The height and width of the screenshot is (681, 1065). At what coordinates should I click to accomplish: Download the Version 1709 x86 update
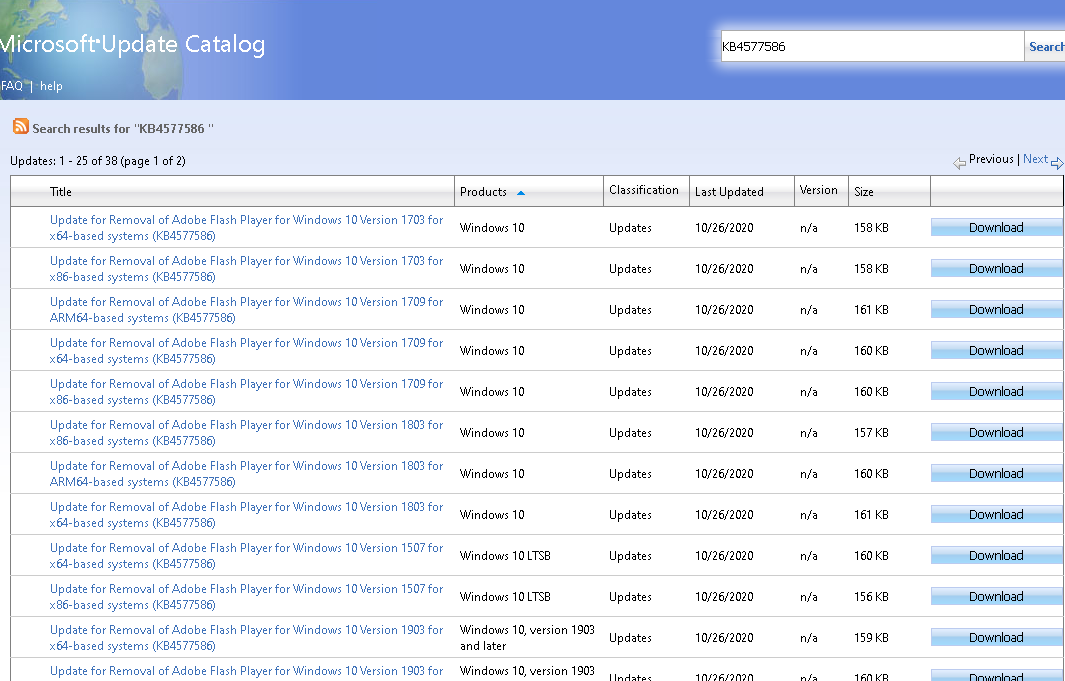coord(996,392)
